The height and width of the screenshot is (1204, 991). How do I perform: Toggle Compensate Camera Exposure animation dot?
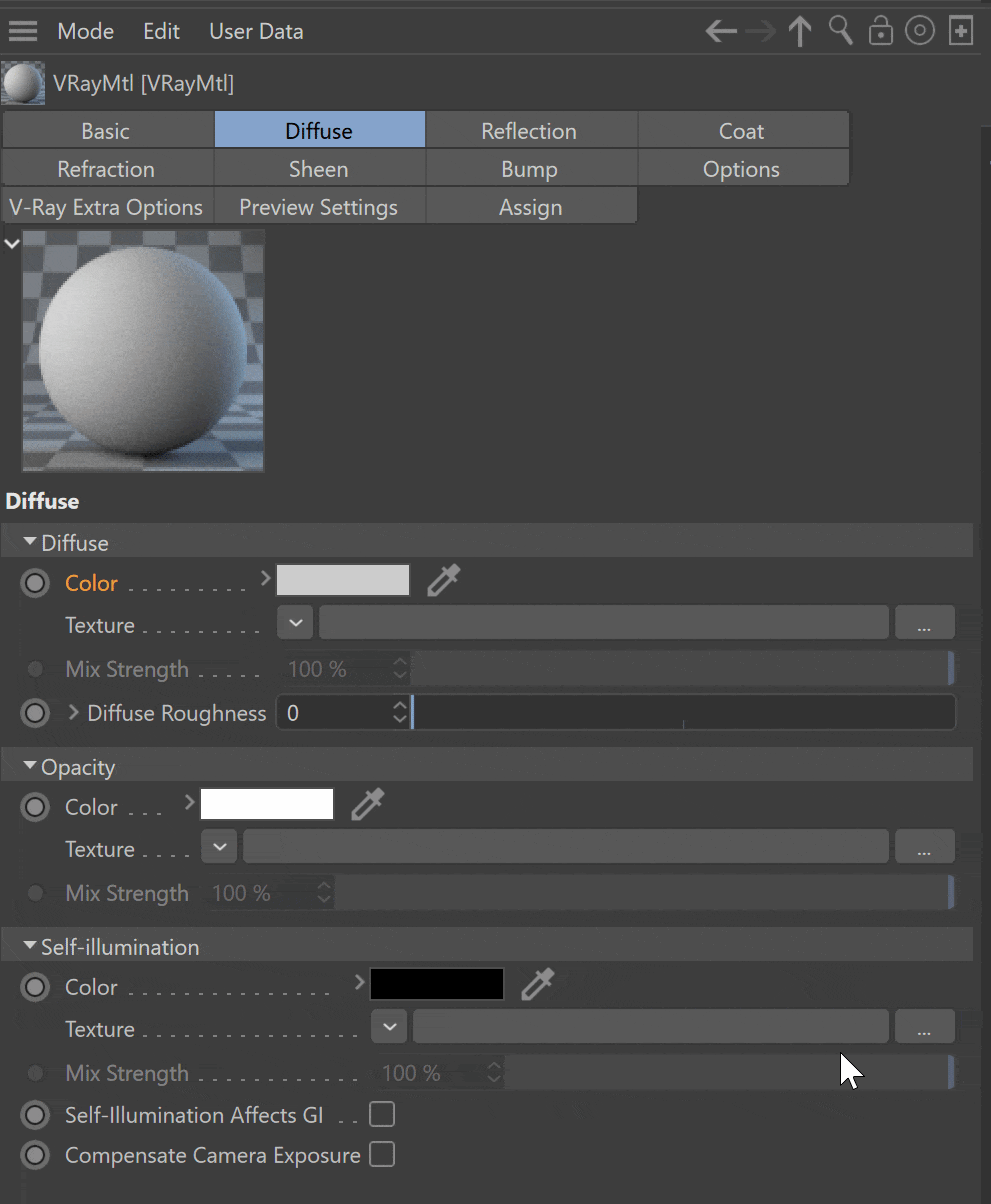click(x=35, y=1155)
